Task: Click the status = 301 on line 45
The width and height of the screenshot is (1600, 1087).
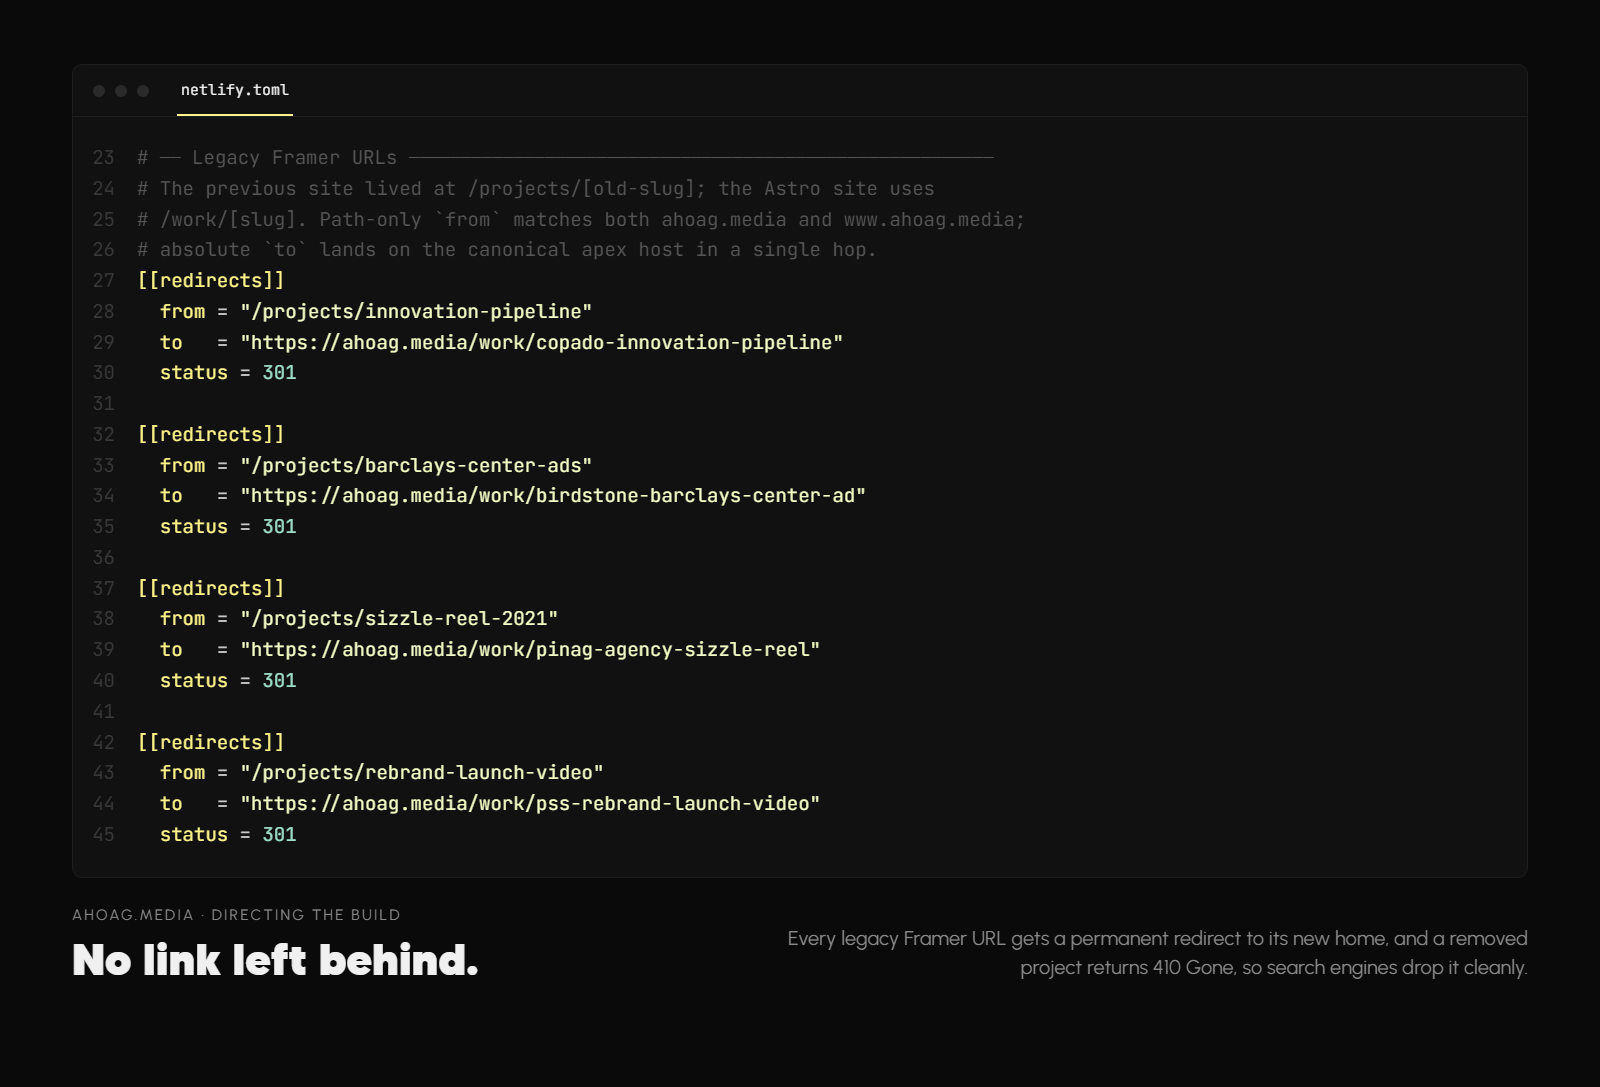Action: click(x=228, y=835)
